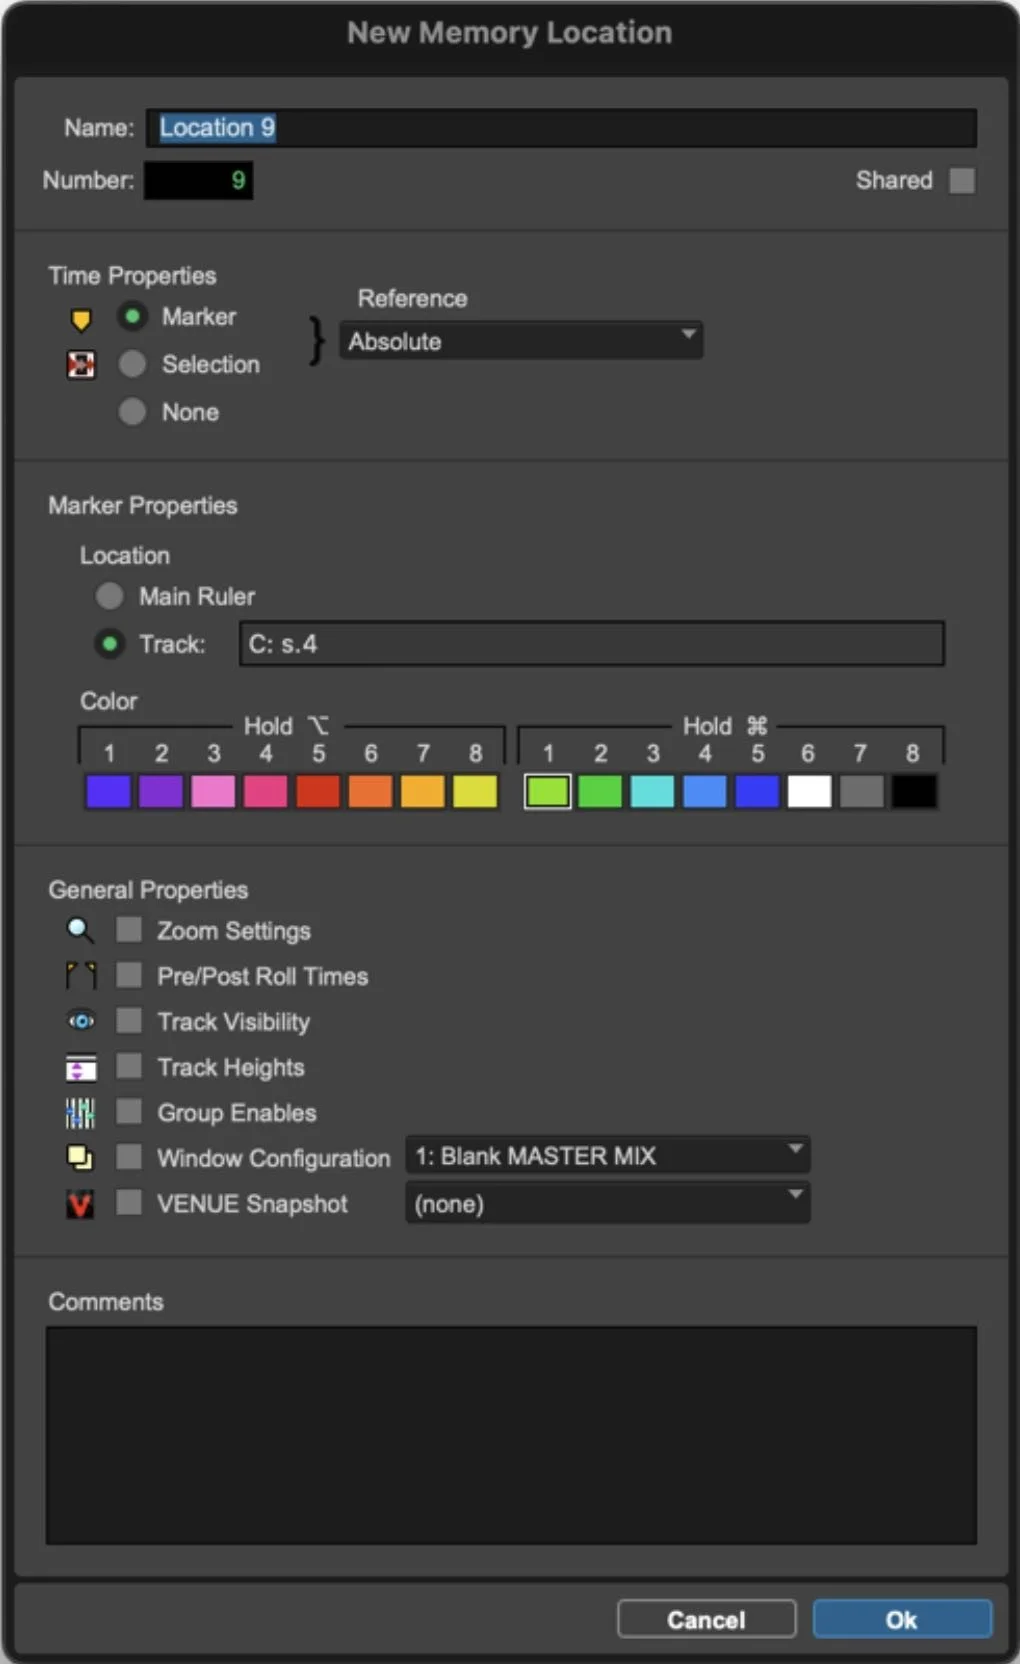Pick the royal blue color swatch
Screen dimensions: 1020x1664
click(x=757, y=792)
